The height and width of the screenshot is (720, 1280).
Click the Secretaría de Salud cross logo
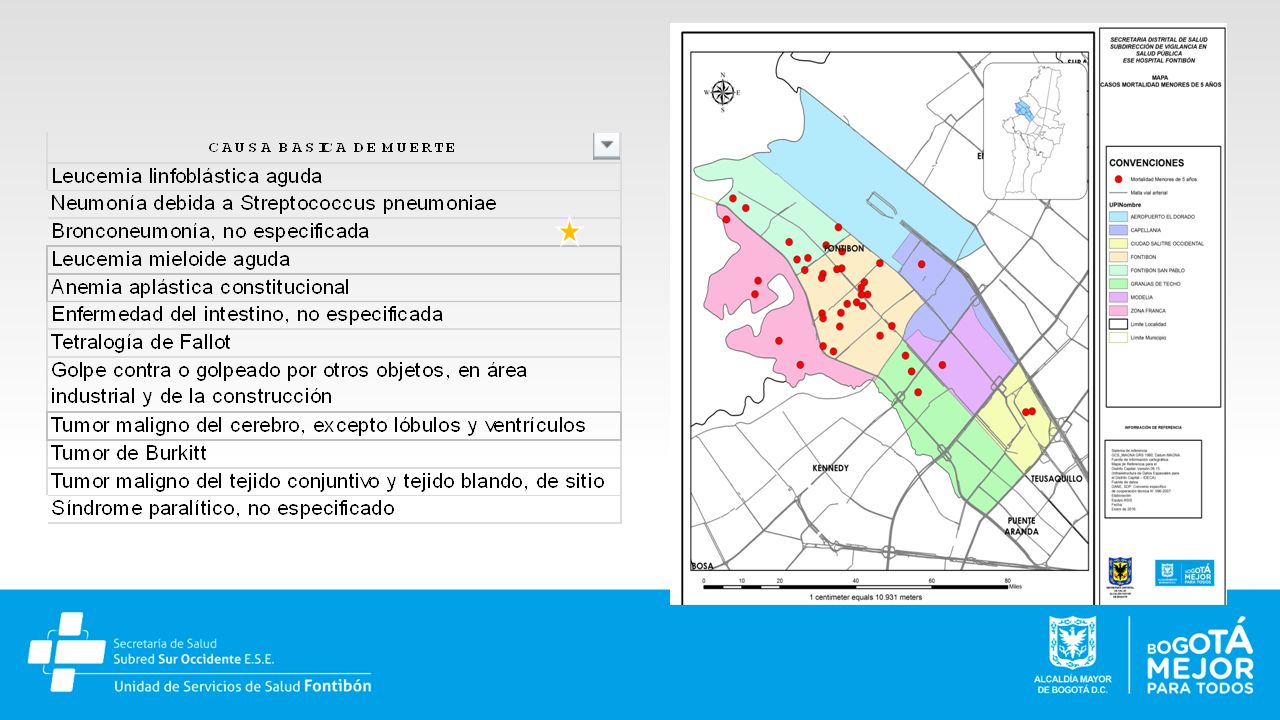coord(66,652)
